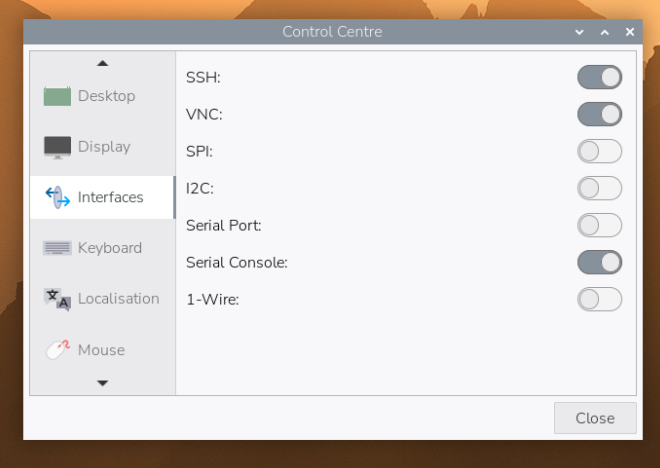
Task: Enable the SPI interface toggle
Action: click(599, 151)
